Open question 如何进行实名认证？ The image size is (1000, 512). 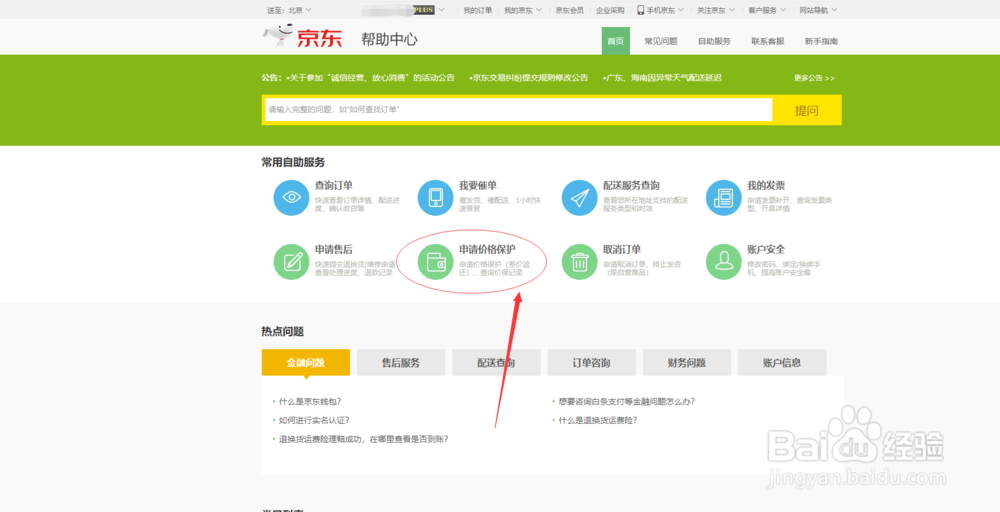pos(314,420)
